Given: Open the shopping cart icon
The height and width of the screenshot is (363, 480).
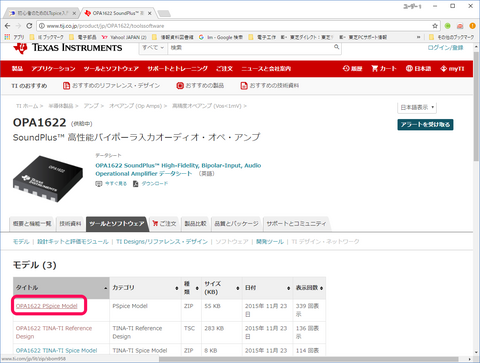Looking at the screenshot, I should (375, 68).
